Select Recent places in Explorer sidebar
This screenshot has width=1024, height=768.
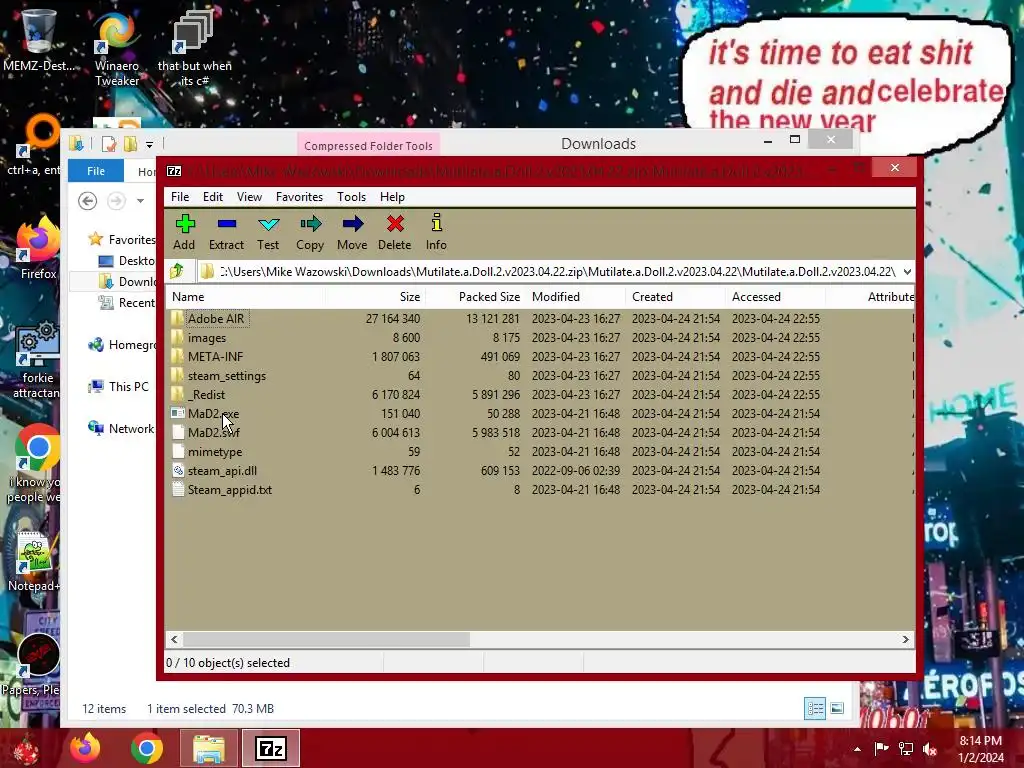136,302
